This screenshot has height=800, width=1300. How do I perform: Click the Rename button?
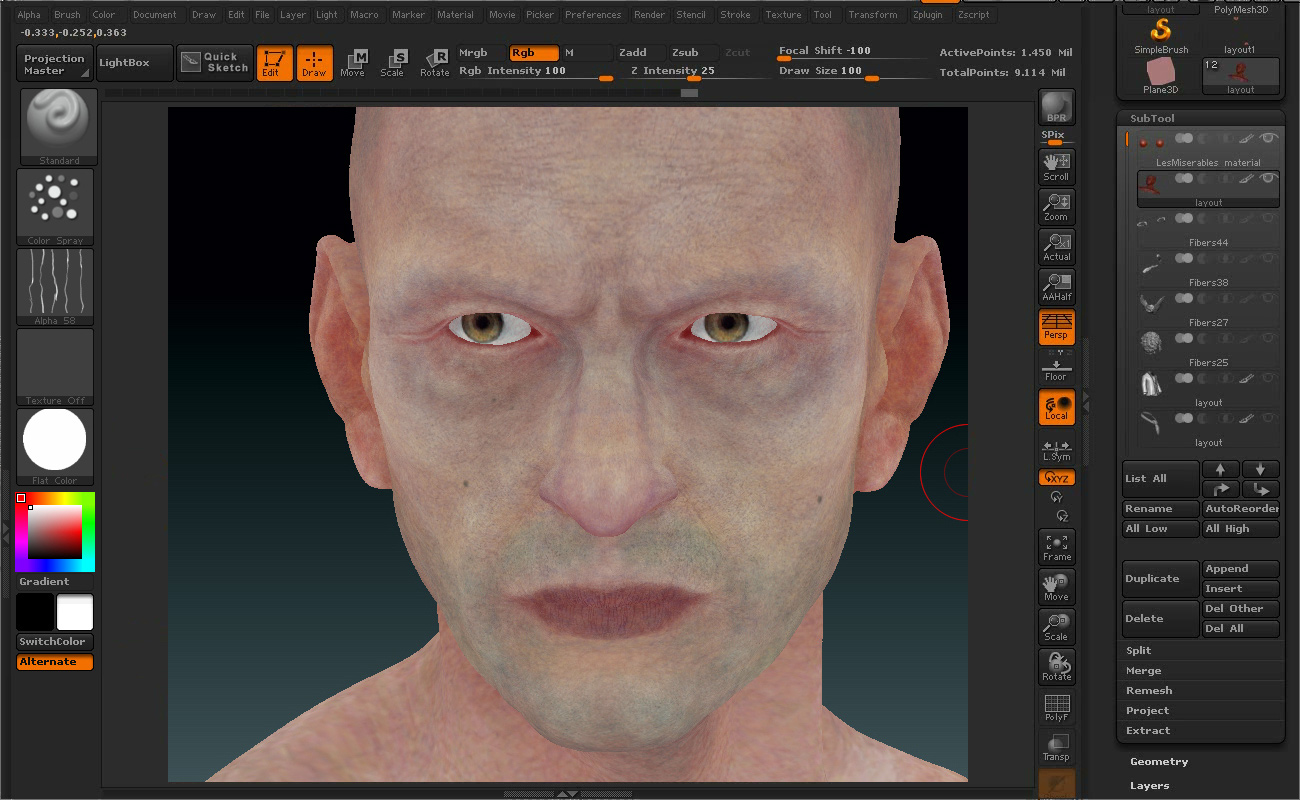click(x=1160, y=508)
